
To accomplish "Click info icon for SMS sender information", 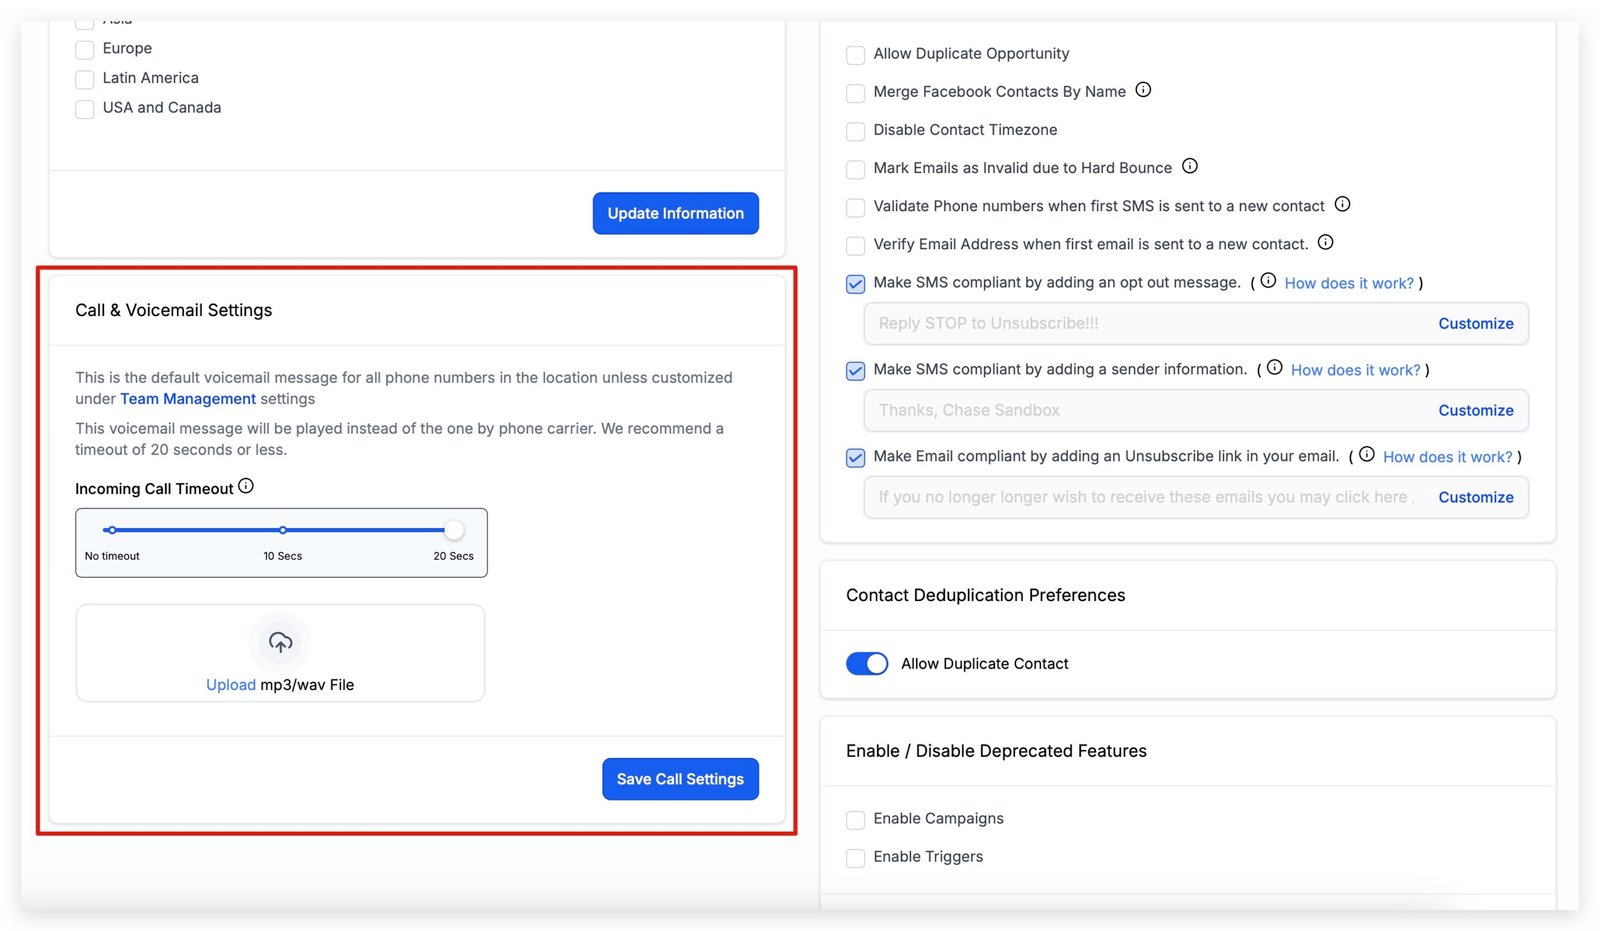I will point(1274,368).
